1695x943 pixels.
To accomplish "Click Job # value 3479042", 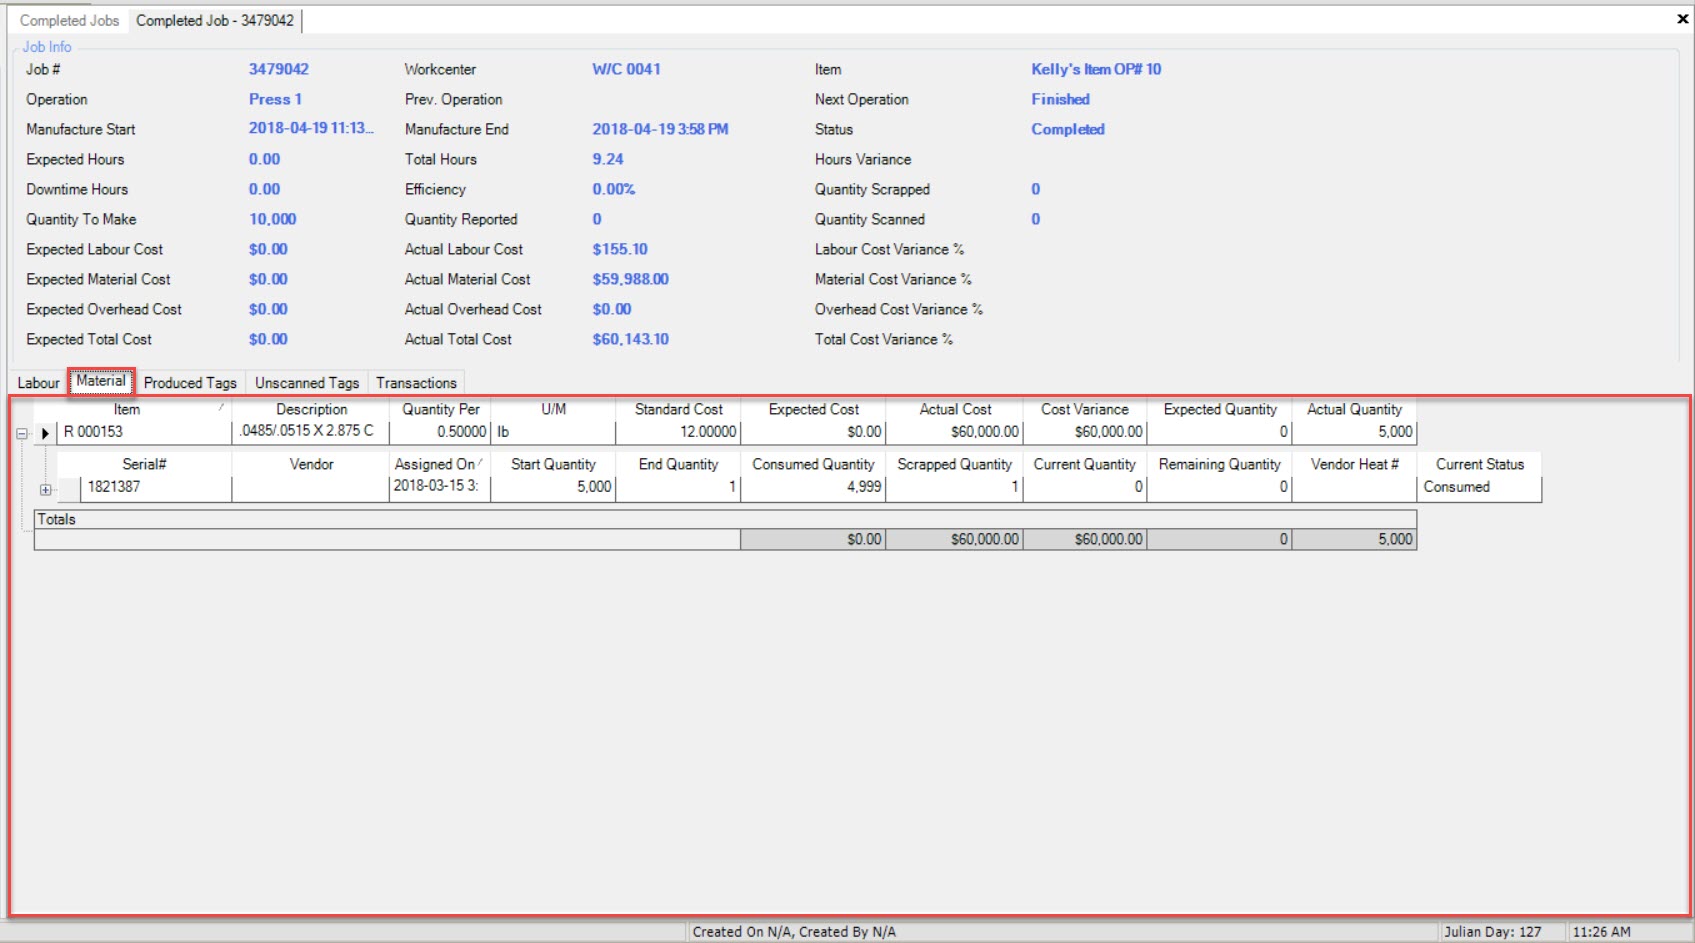I will [279, 69].
